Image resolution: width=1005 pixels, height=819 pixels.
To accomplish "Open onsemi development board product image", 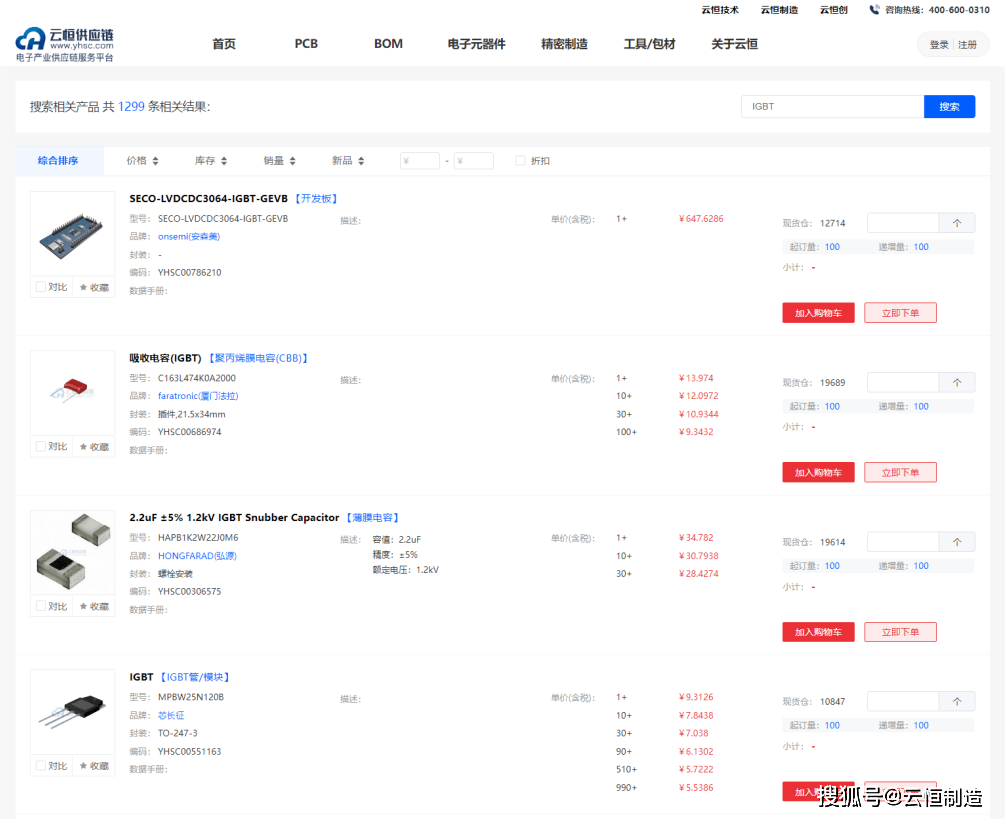I will (x=72, y=235).
